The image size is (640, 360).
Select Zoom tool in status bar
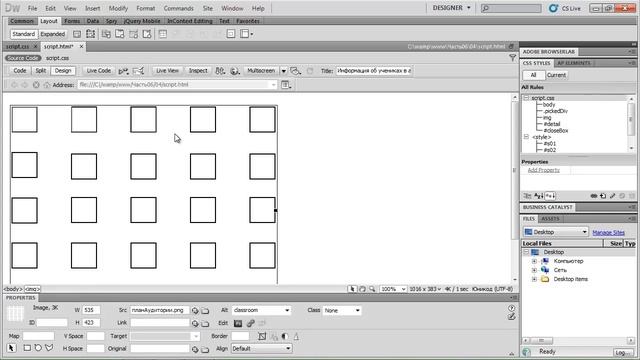pyautogui.click(x=372, y=289)
